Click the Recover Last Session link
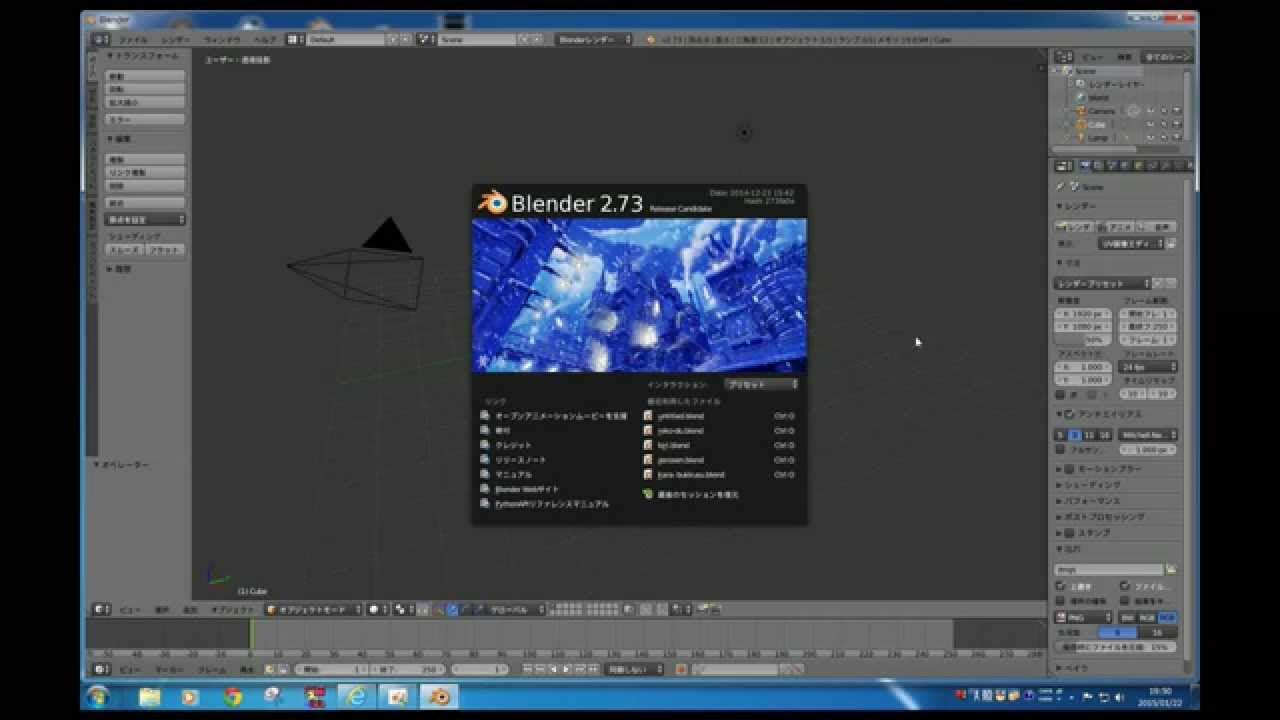The image size is (1280, 720). point(698,495)
